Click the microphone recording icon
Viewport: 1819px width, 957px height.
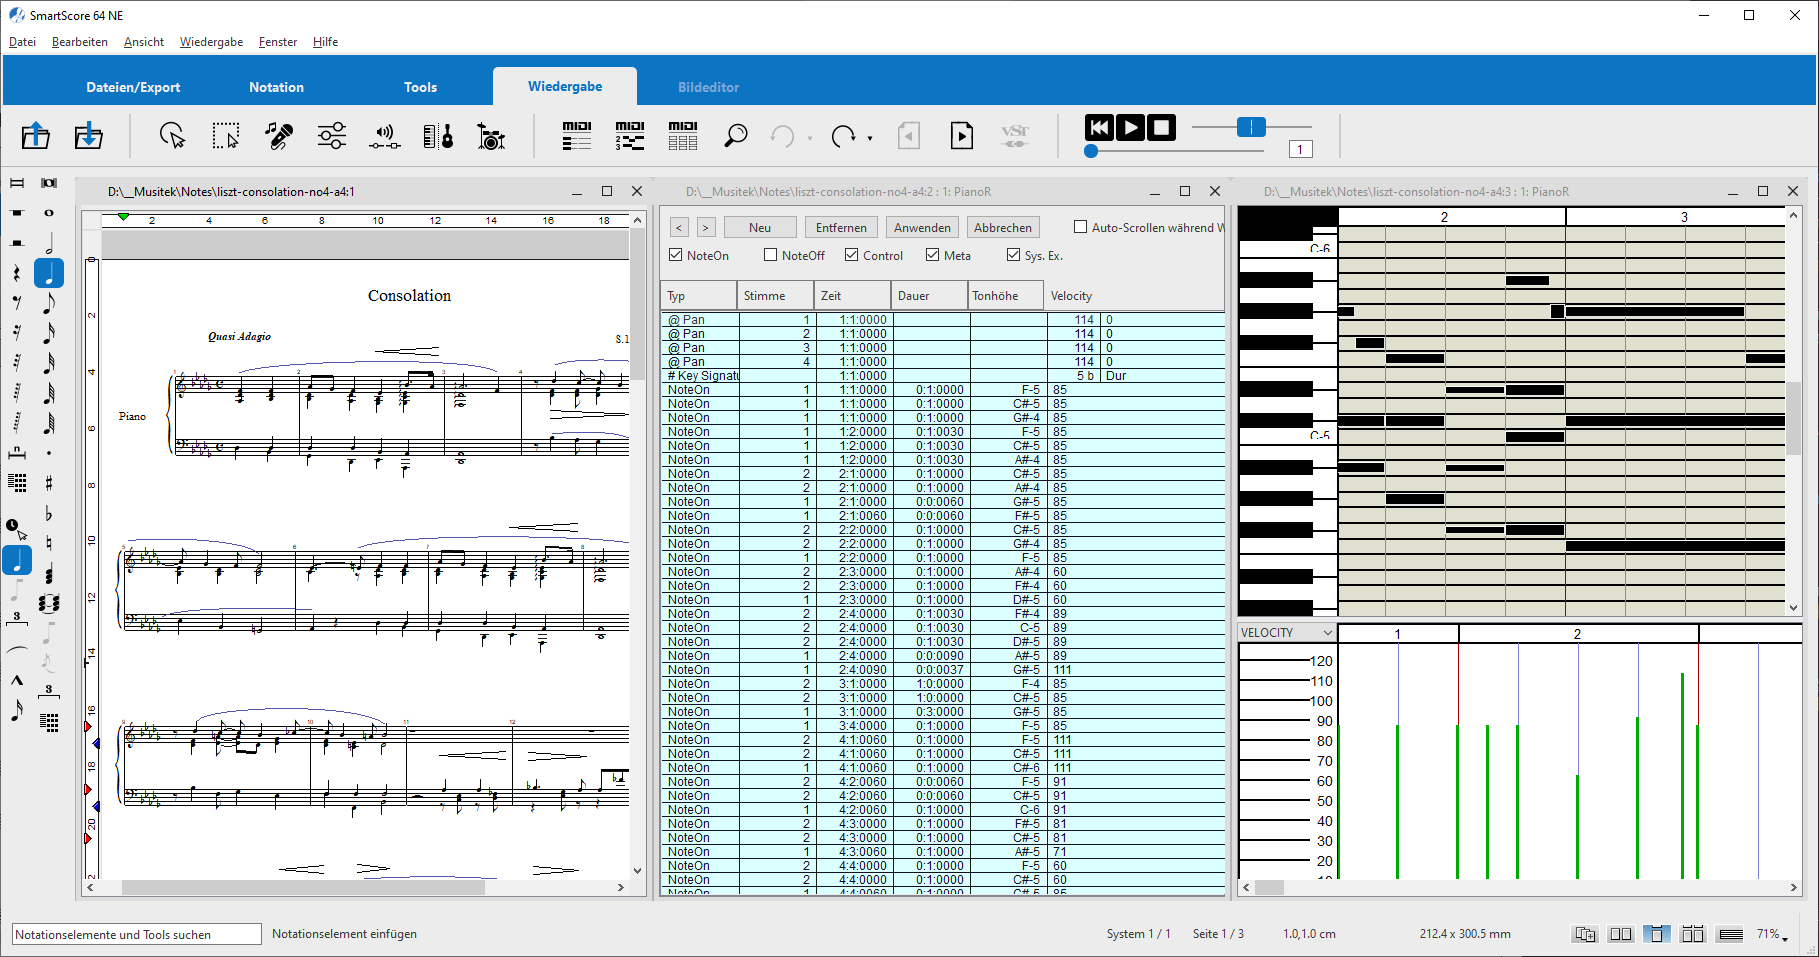(279, 136)
